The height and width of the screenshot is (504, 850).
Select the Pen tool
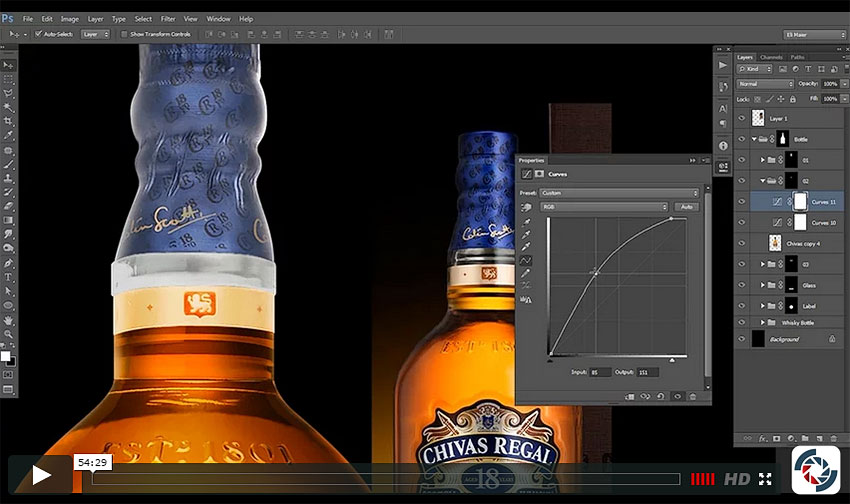(x=8, y=263)
